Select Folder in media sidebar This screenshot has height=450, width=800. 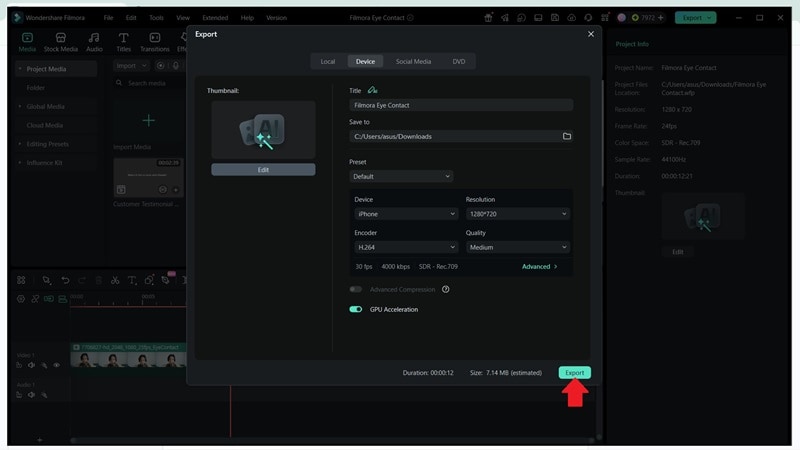pos(36,88)
